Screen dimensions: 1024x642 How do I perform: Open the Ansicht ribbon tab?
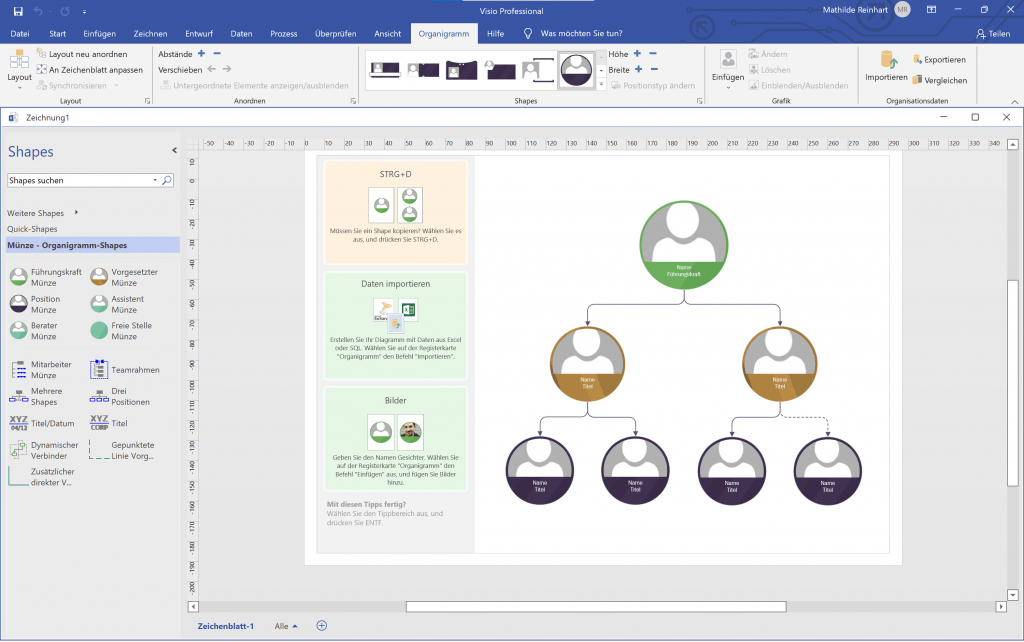coord(387,32)
